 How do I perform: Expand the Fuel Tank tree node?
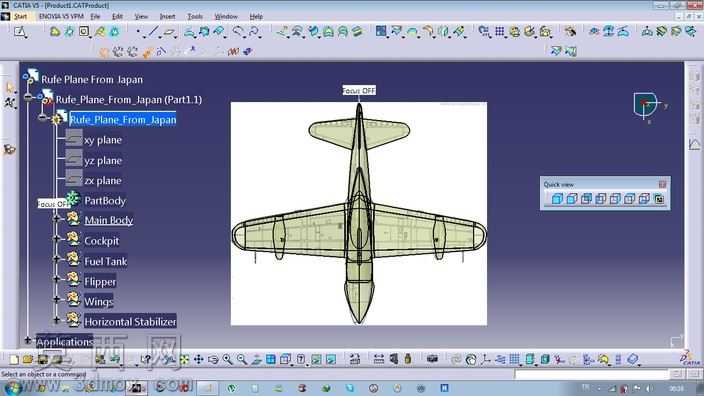[x=57, y=259]
